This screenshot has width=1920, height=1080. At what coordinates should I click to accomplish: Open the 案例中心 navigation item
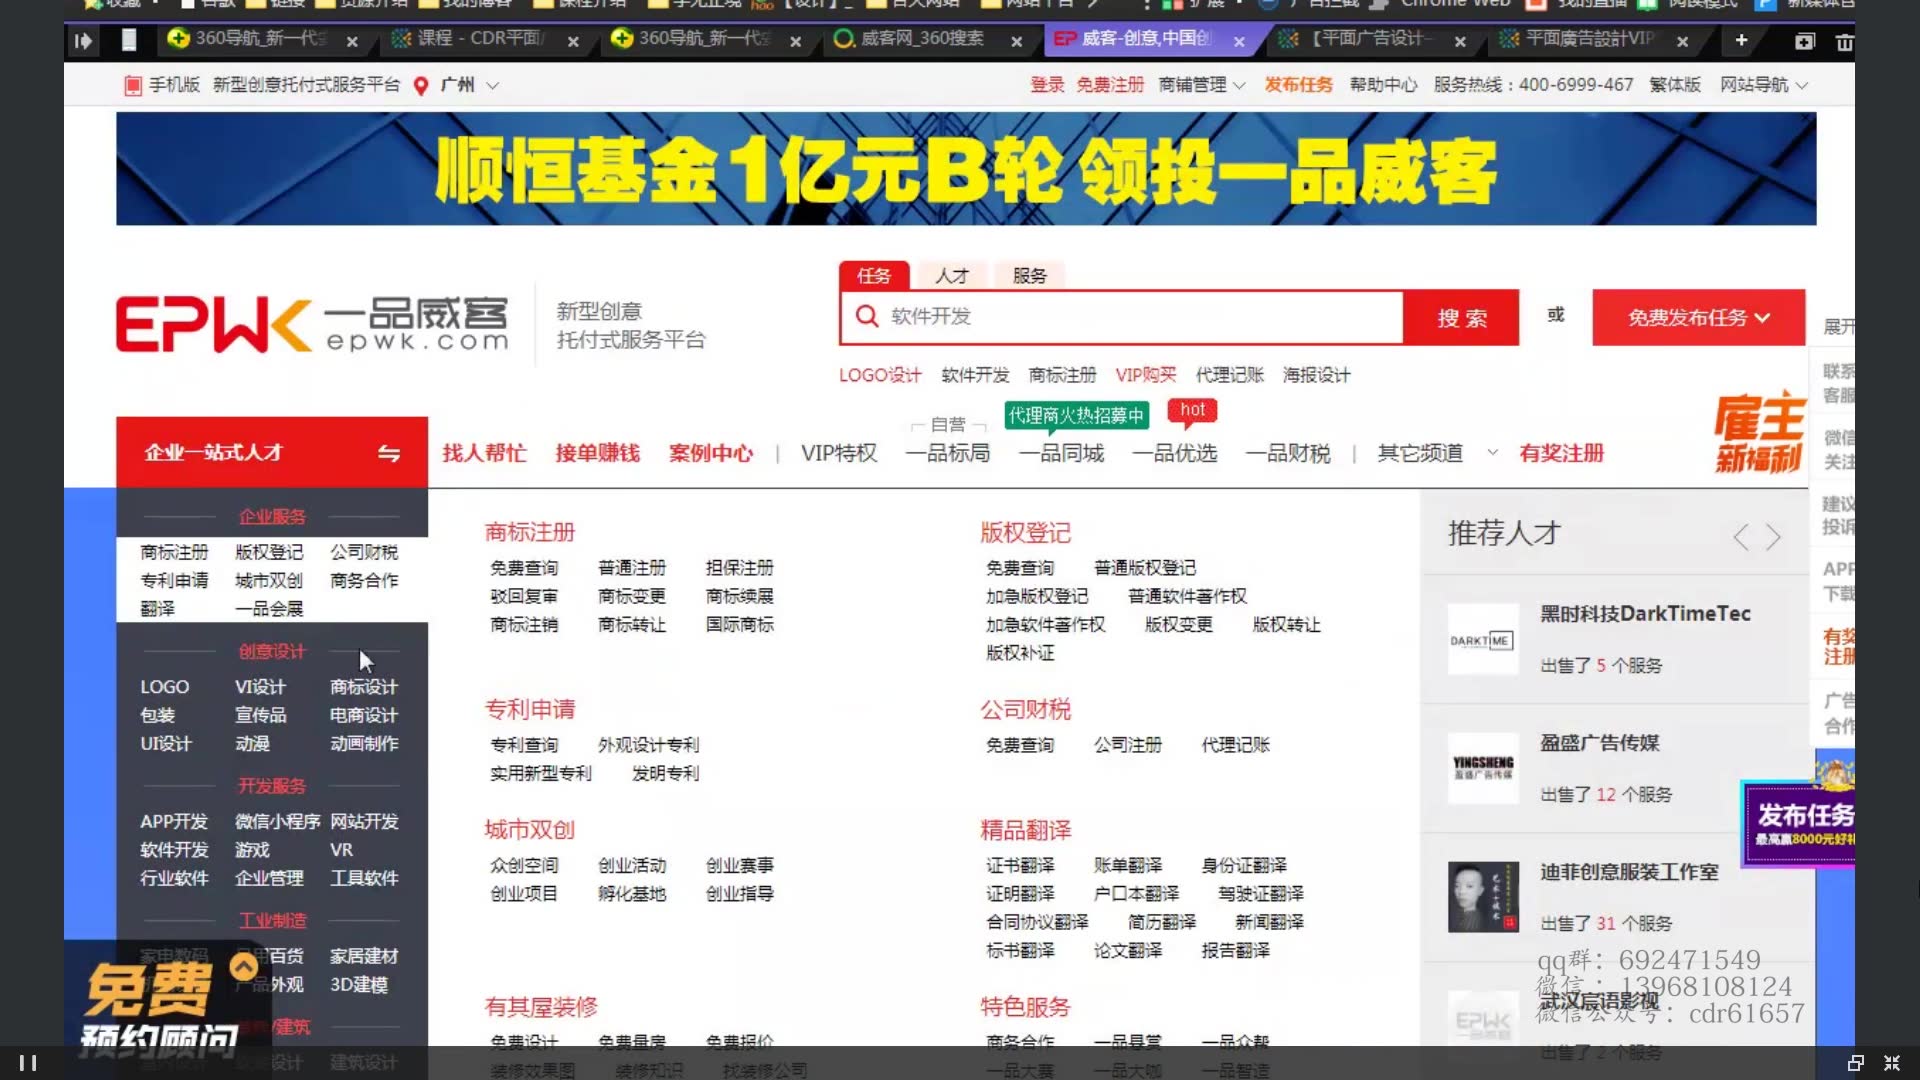click(x=710, y=453)
